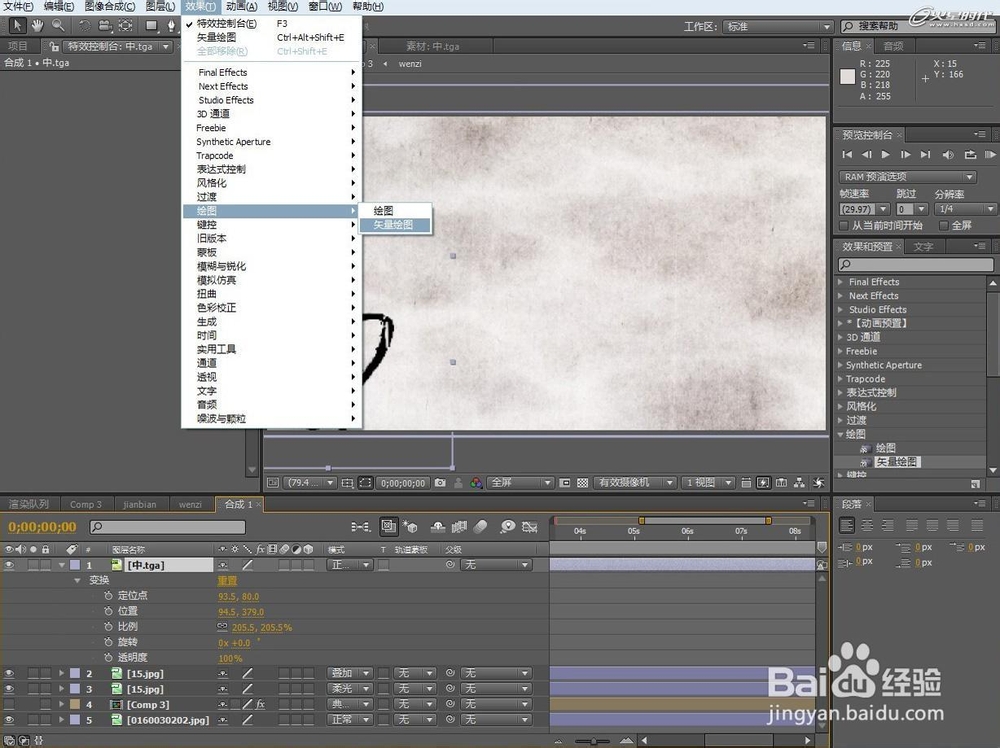The height and width of the screenshot is (748, 1000).
Task: Hide layer 3 [15.jpg] eye icon
Action: click(9, 689)
